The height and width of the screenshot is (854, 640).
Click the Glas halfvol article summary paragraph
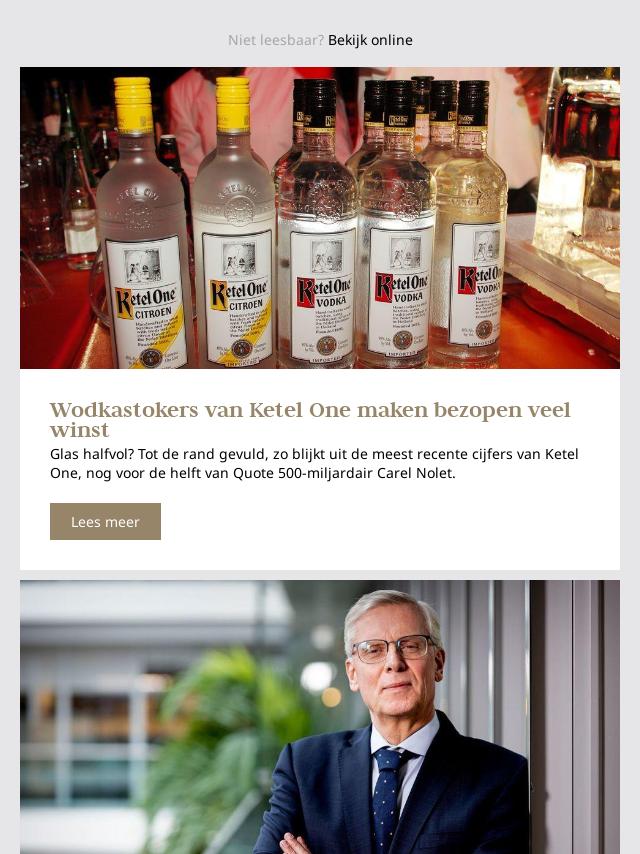coord(314,463)
